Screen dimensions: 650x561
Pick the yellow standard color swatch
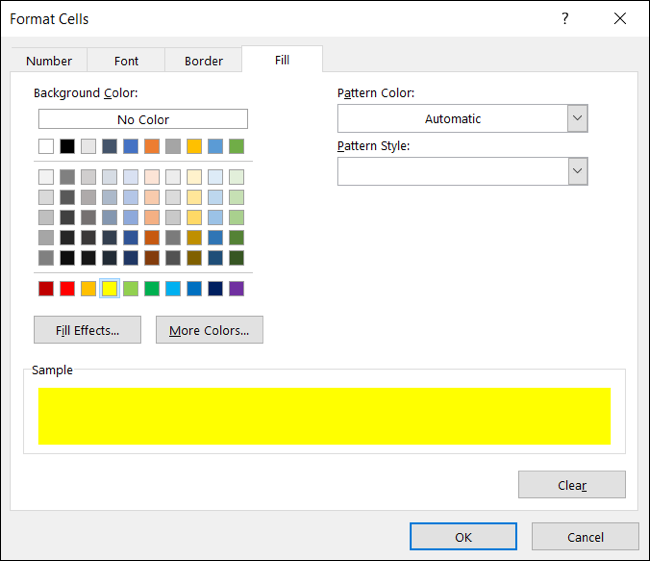pyautogui.click(x=110, y=289)
